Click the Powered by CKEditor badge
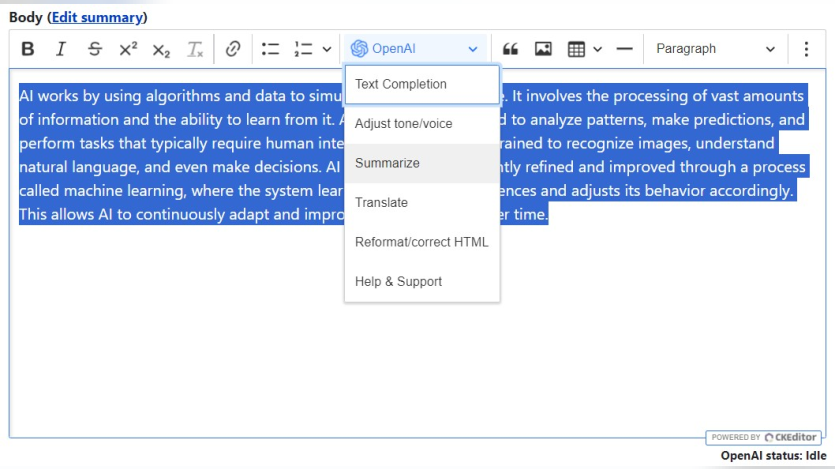This screenshot has height=469, width=835. pyautogui.click(x=763, y=437)
